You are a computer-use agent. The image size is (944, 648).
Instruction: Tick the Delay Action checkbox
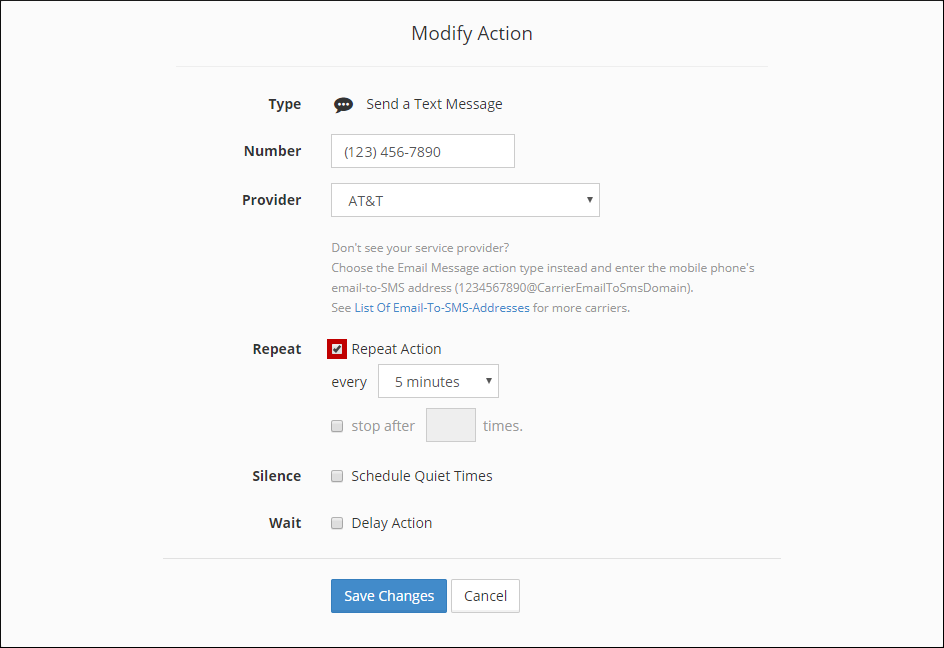[x=337, y=523]
